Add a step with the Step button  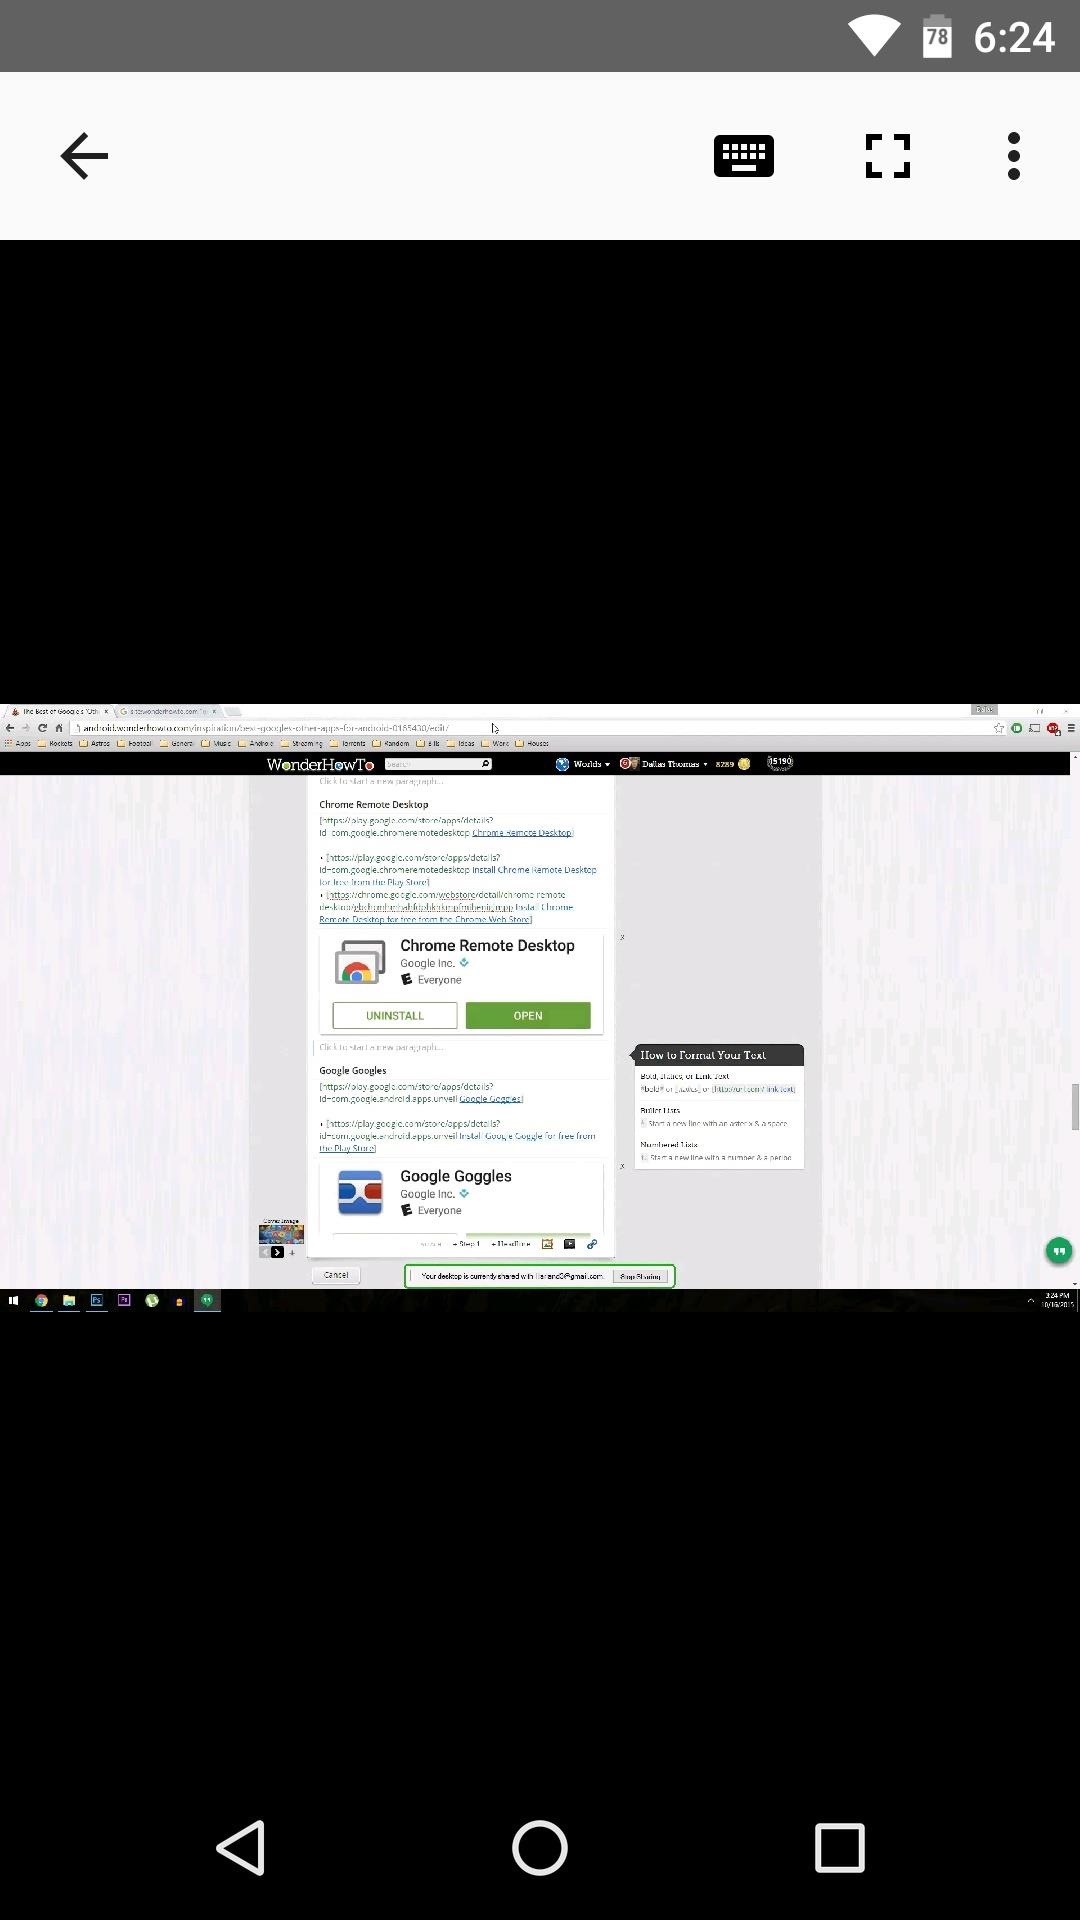coord(466,1244)
